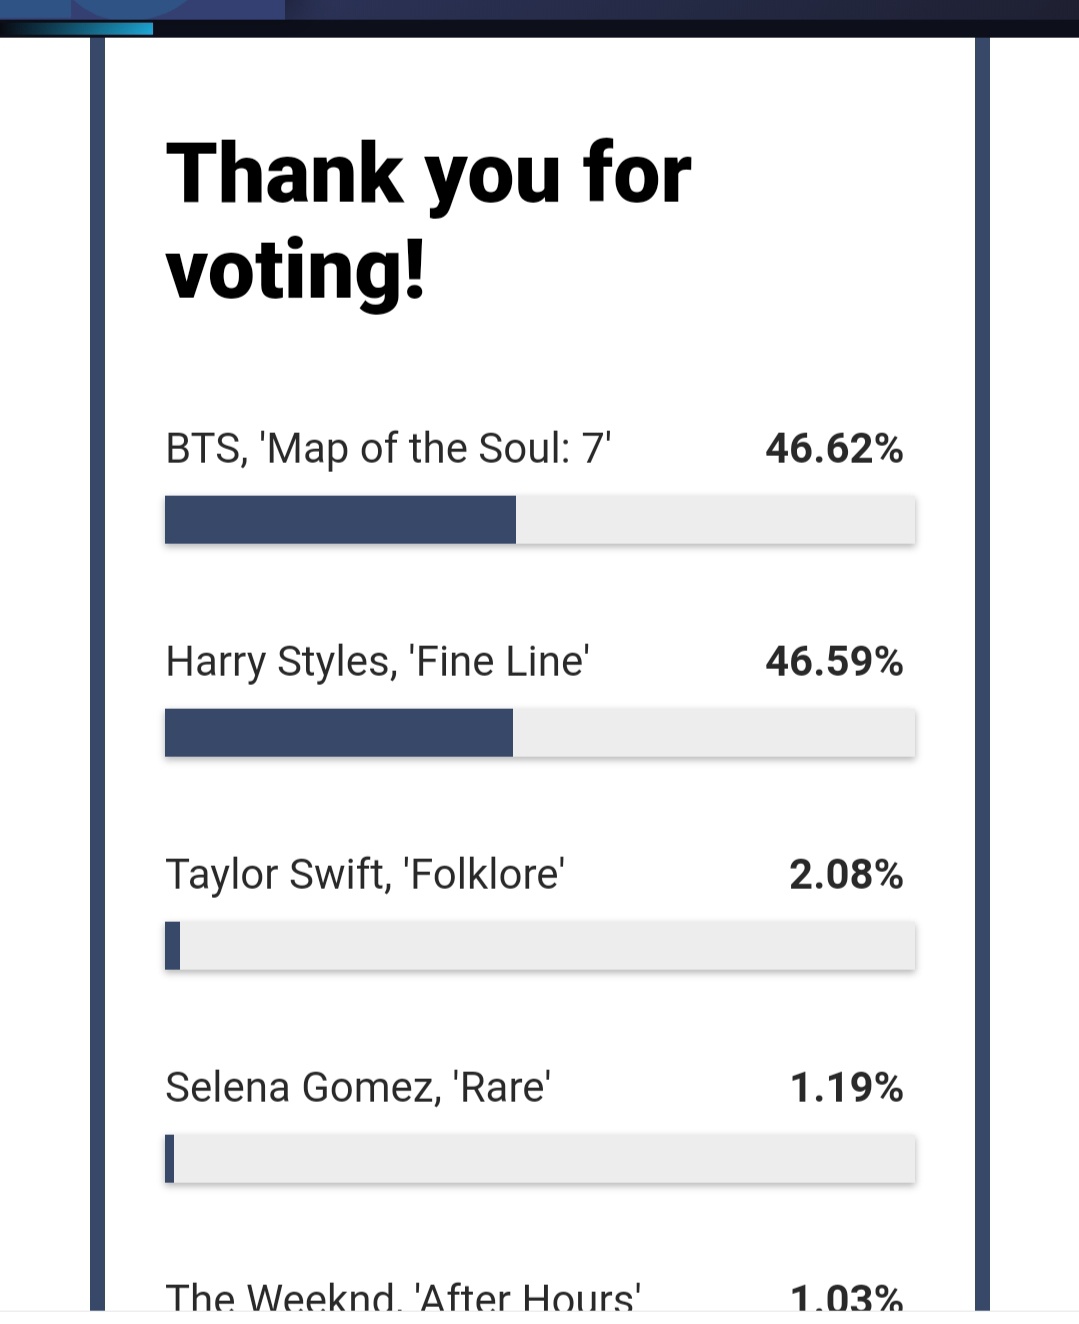Image resolution: width=1079 pixels, height=1324 pixels.
Task: Click the 46.62% result value
Action: click(834, 449)
